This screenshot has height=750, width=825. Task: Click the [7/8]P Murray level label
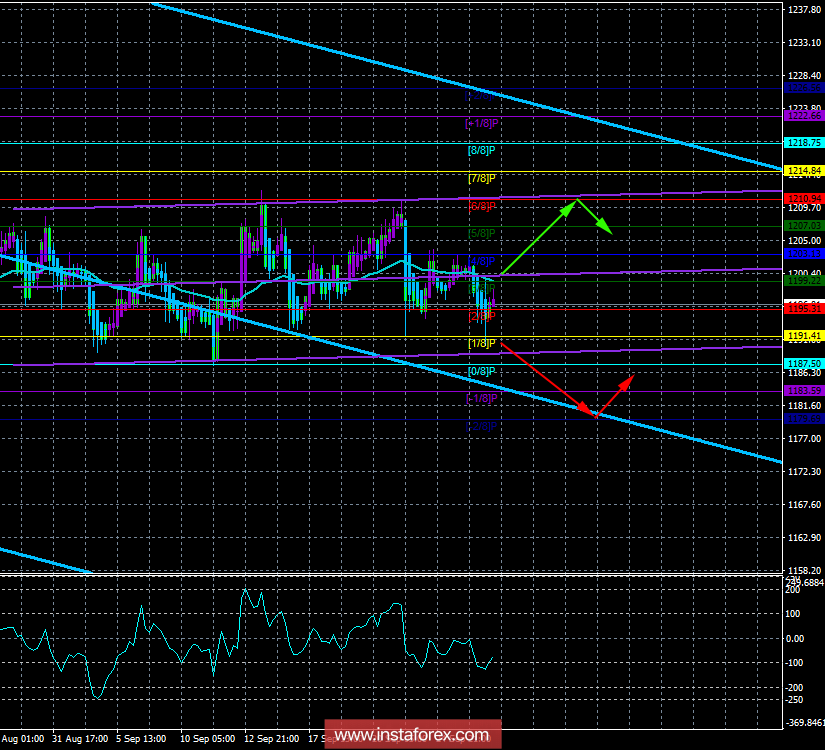click(482, 178)
